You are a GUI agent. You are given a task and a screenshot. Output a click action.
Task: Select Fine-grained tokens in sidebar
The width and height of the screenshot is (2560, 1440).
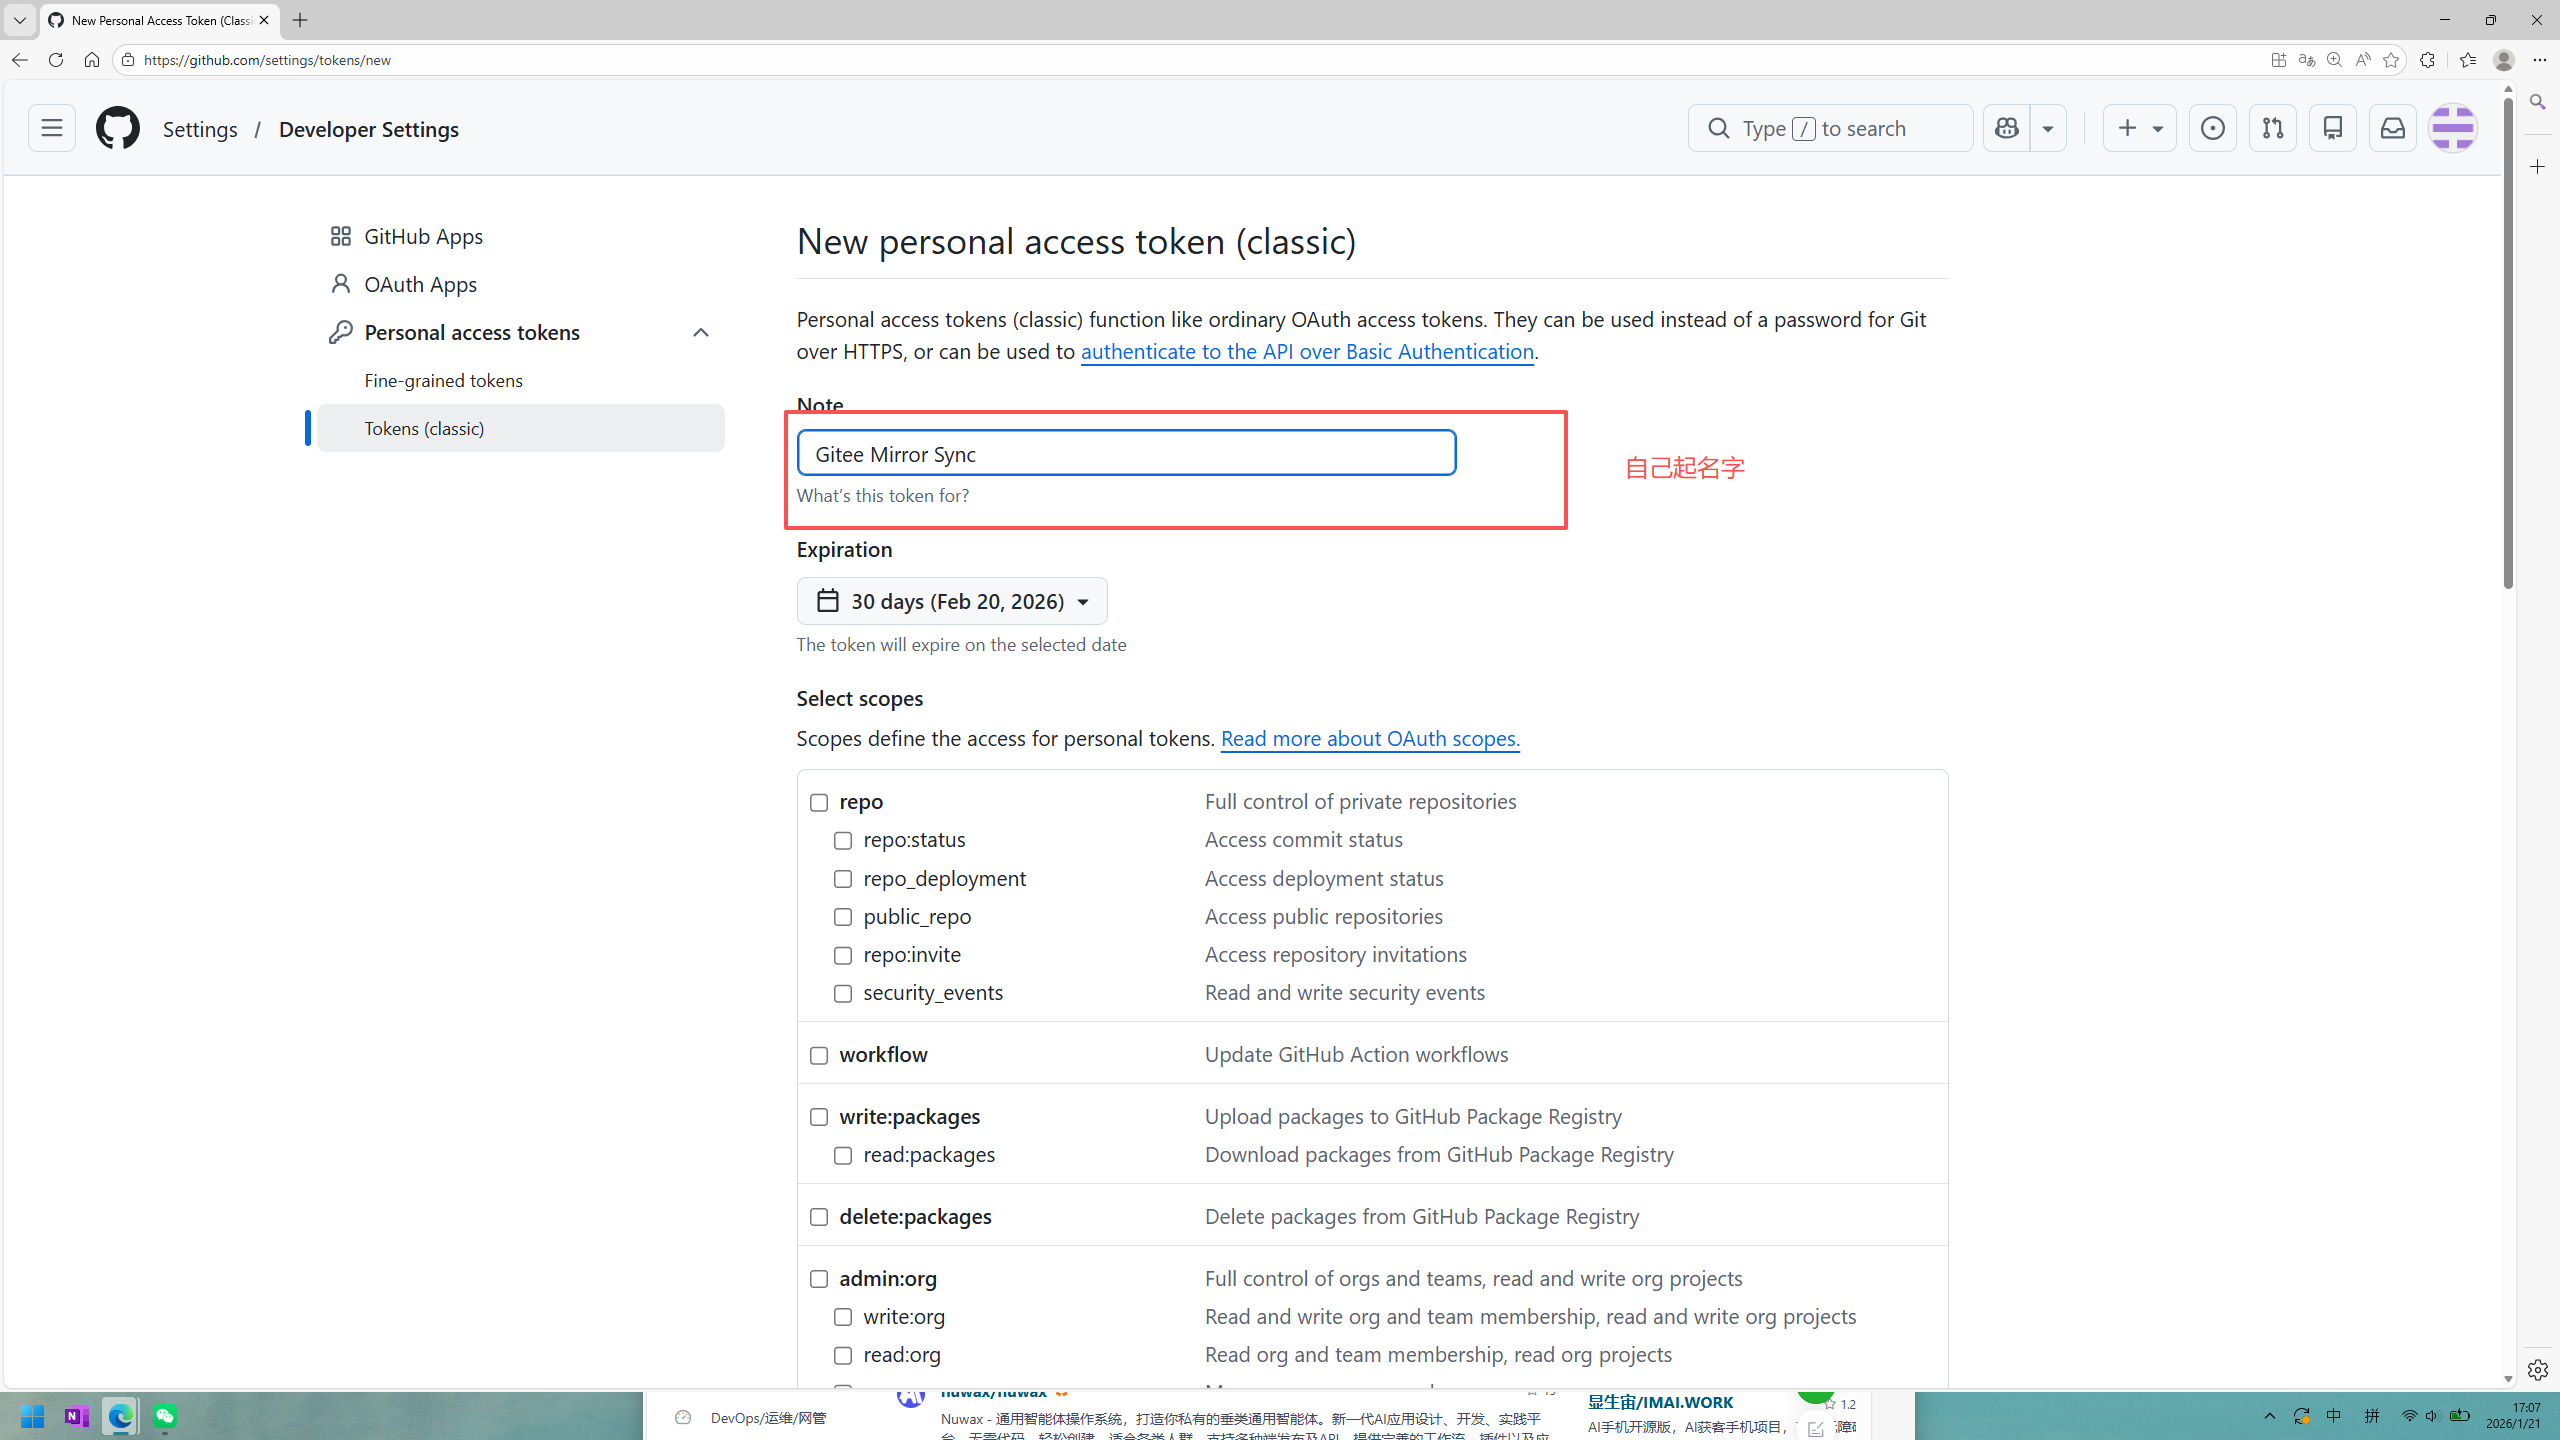(443, 380)
